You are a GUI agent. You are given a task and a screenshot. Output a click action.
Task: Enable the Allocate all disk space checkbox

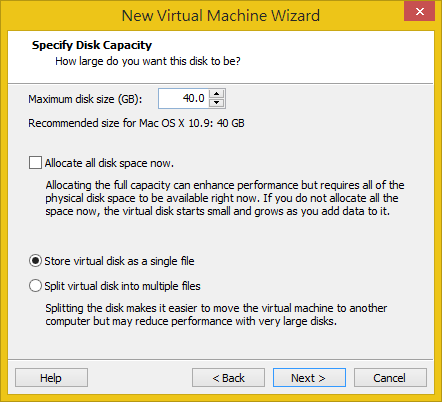click(35, 163)
